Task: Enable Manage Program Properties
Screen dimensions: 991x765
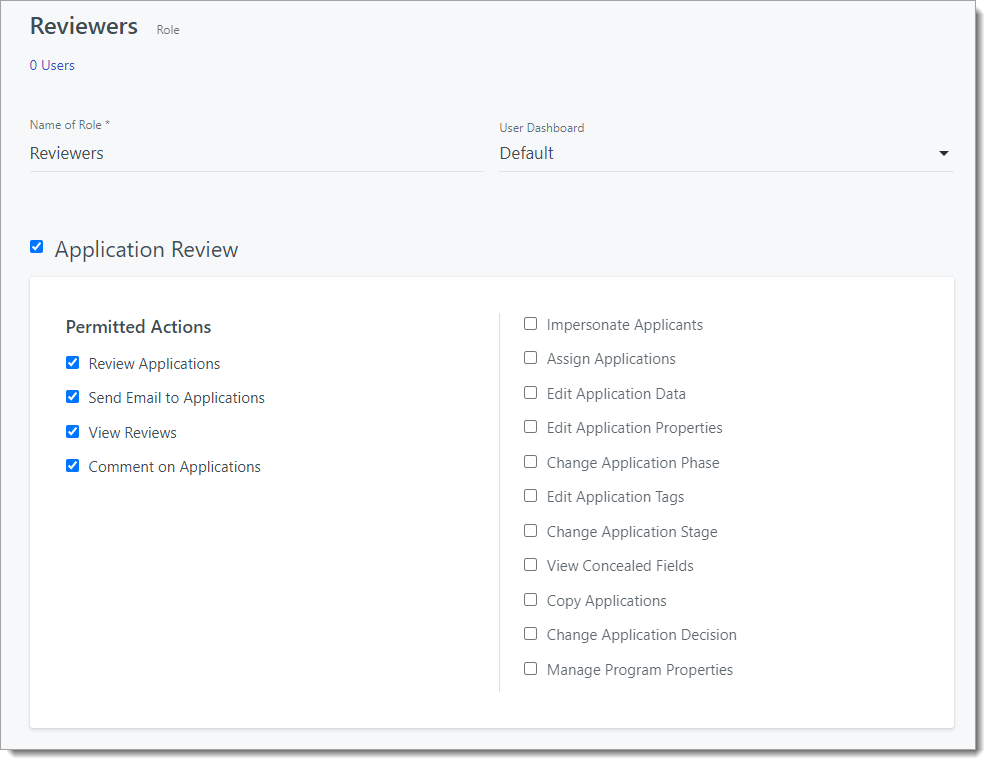Action: tap(530, 668)
